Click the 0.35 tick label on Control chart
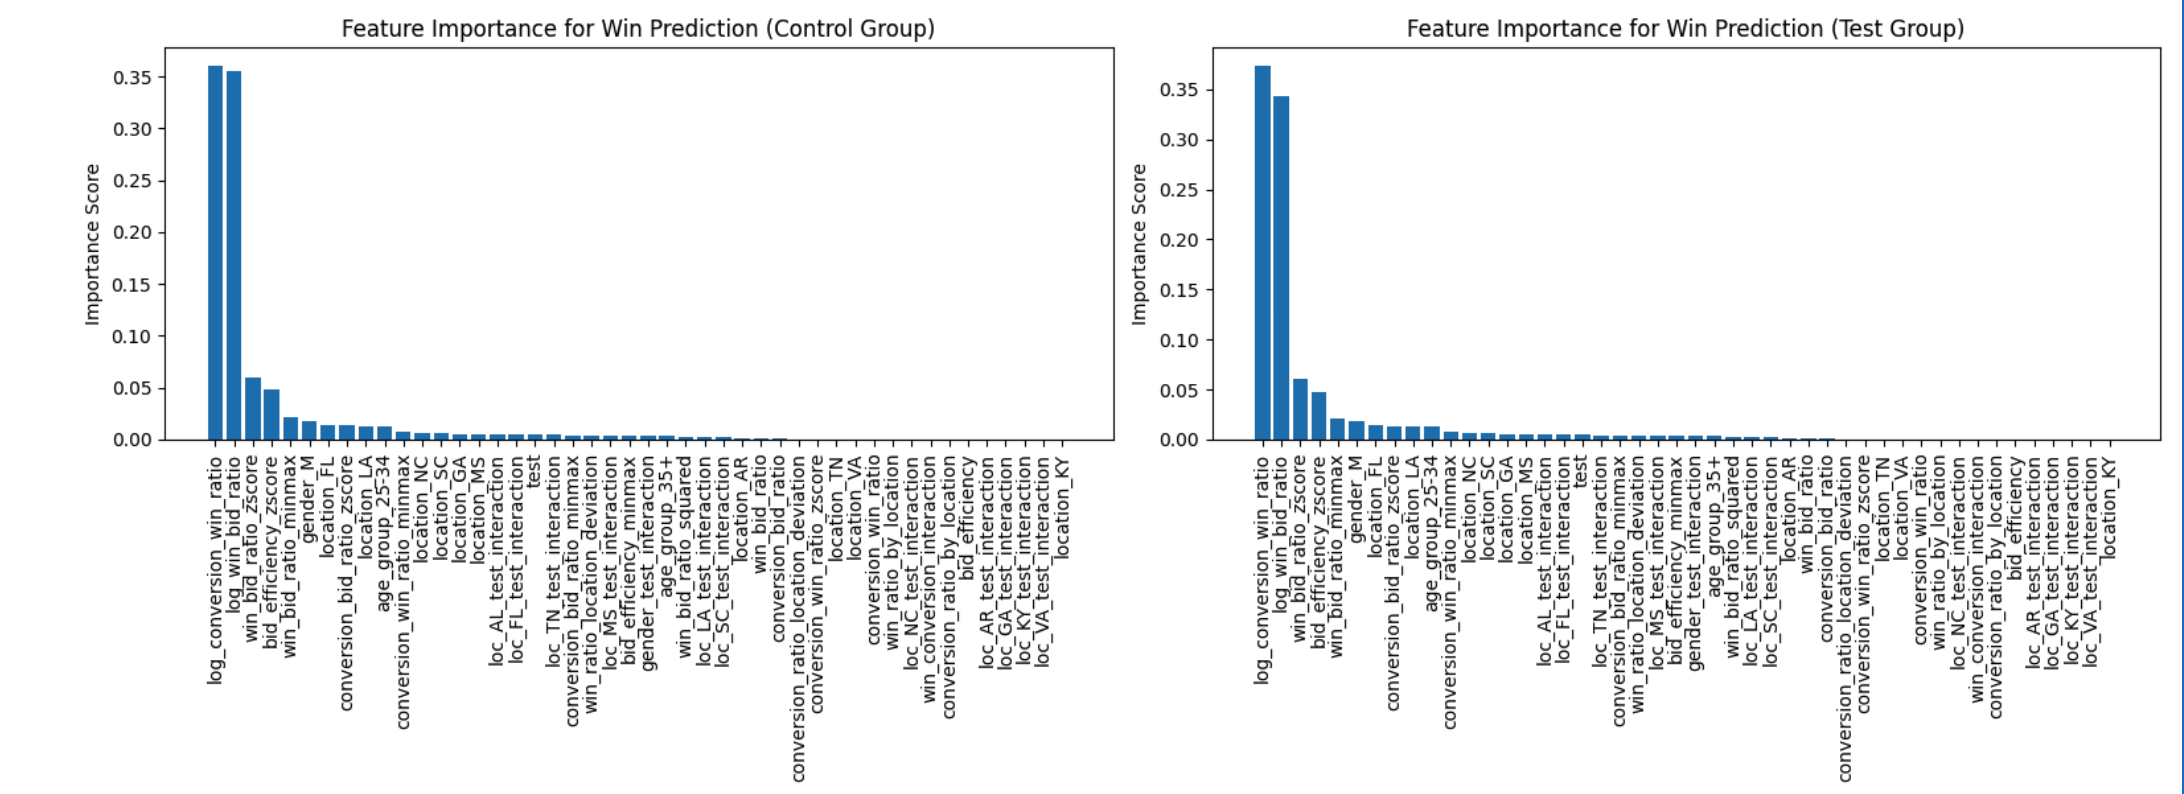2184x794 pixels. click(x=132, y=78)
